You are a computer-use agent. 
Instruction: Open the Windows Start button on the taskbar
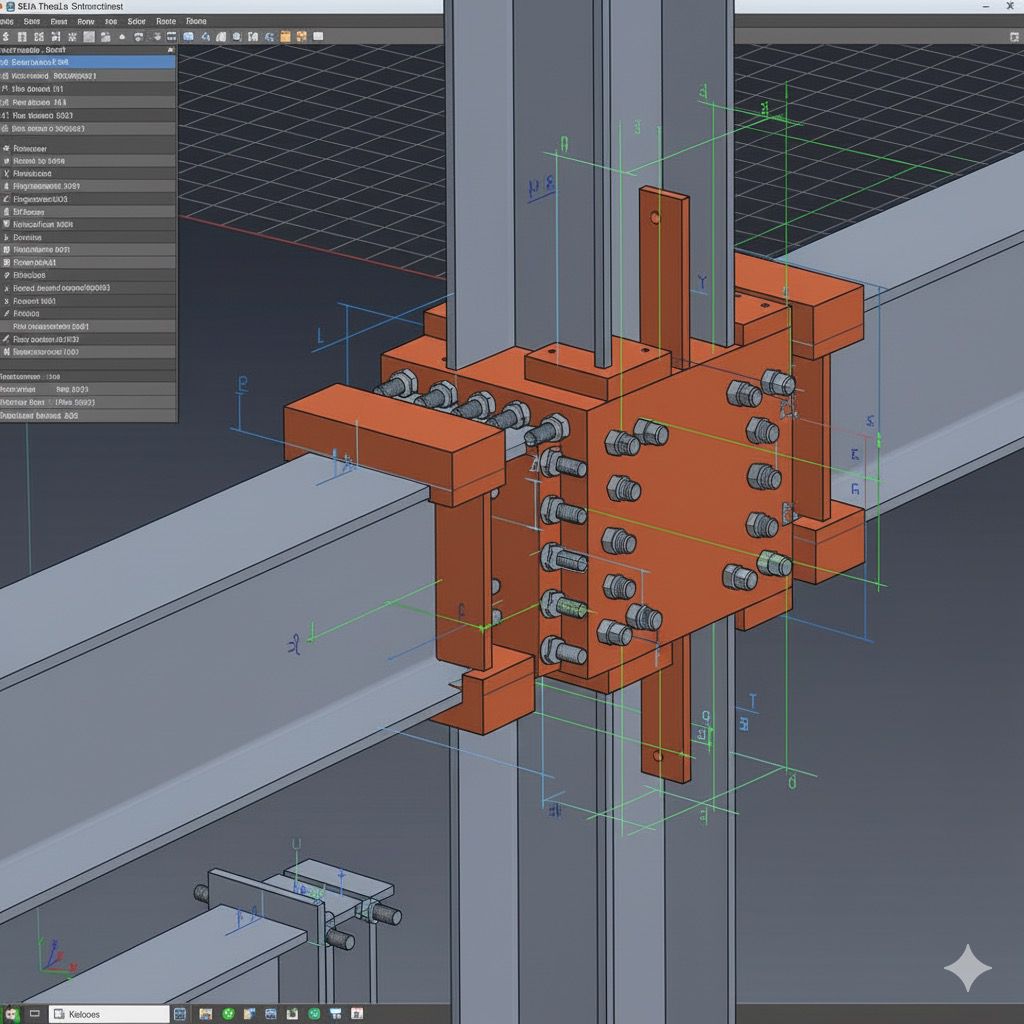[x=12, y=1014]
